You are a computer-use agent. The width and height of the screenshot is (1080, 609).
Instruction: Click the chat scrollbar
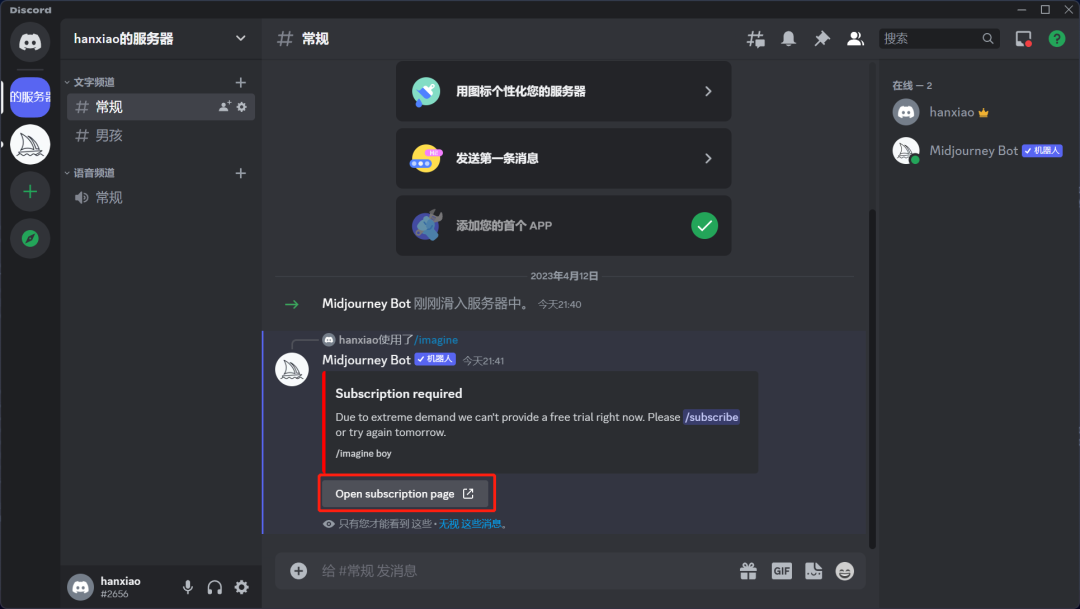click(x=872, y=379)
